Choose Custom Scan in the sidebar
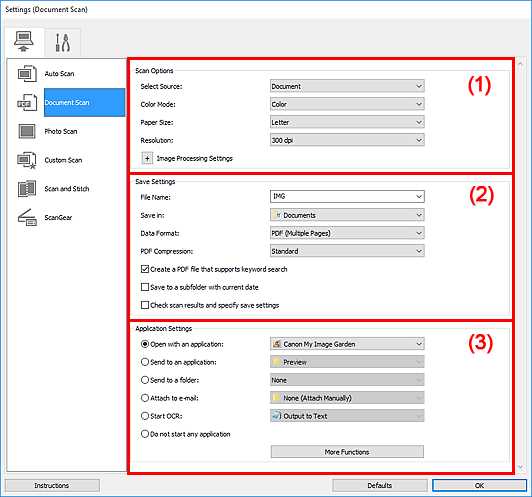This screenshot has width=532, height=497. click(x=63, y=160)
